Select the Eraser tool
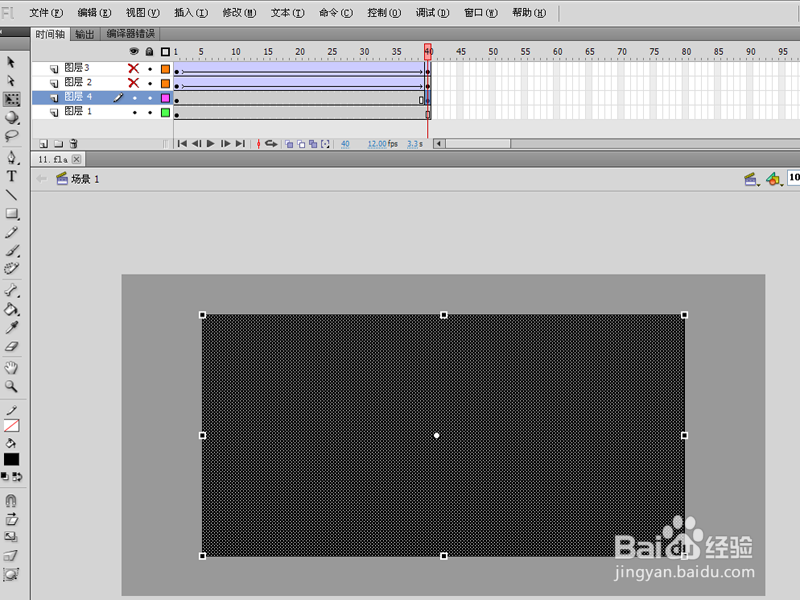 11,346
